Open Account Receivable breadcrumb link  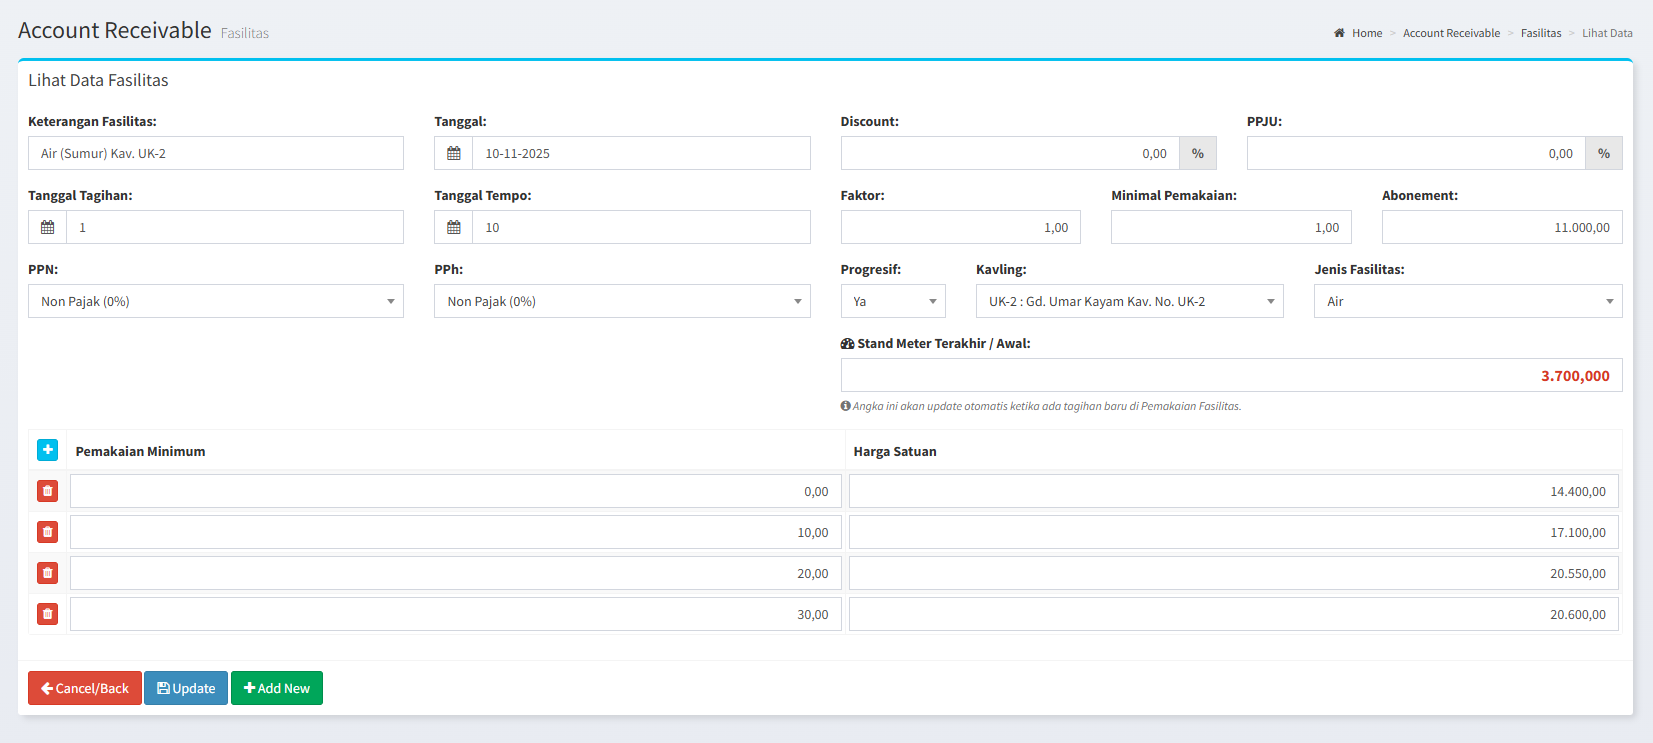point(1451,33)
